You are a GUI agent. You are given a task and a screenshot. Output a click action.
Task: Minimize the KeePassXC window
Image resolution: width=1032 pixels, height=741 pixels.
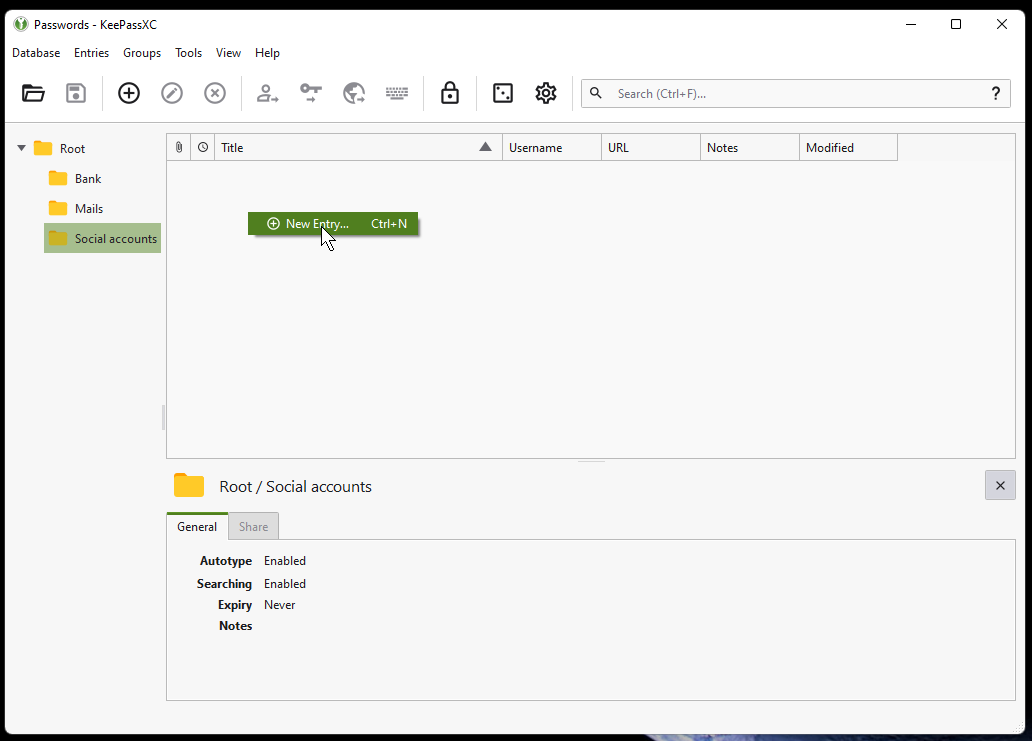point(911,24)
